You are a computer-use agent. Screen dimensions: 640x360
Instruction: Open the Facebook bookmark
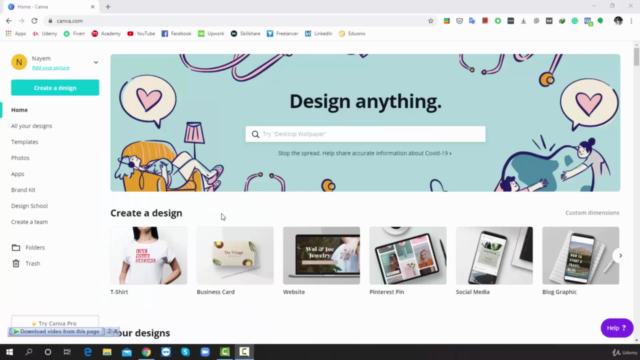176,33
